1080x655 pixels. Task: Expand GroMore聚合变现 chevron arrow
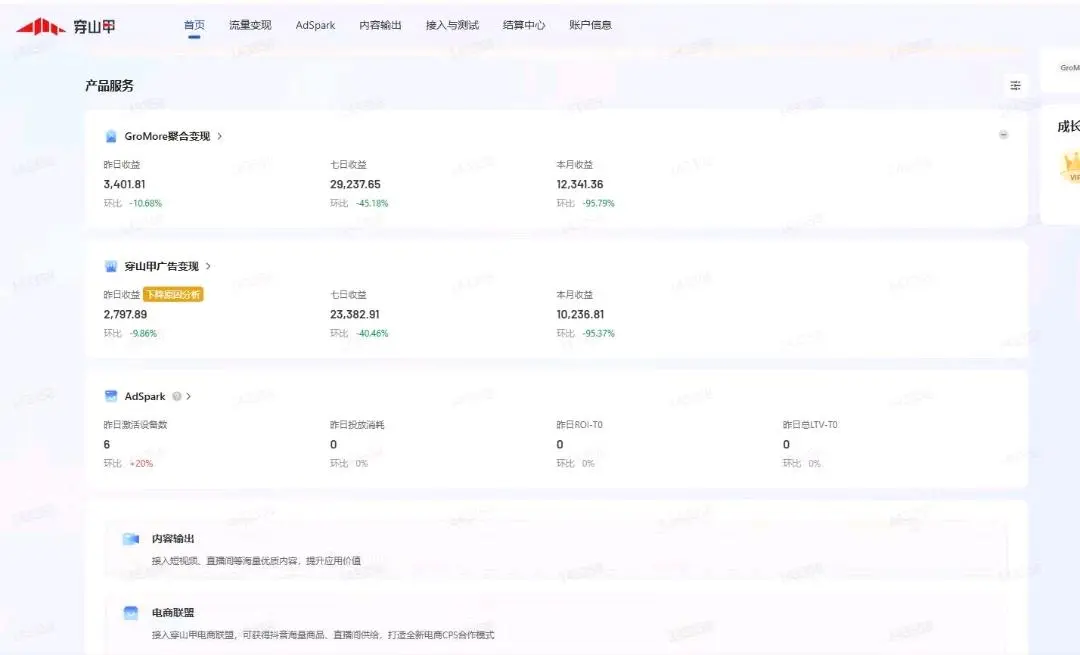220,136
